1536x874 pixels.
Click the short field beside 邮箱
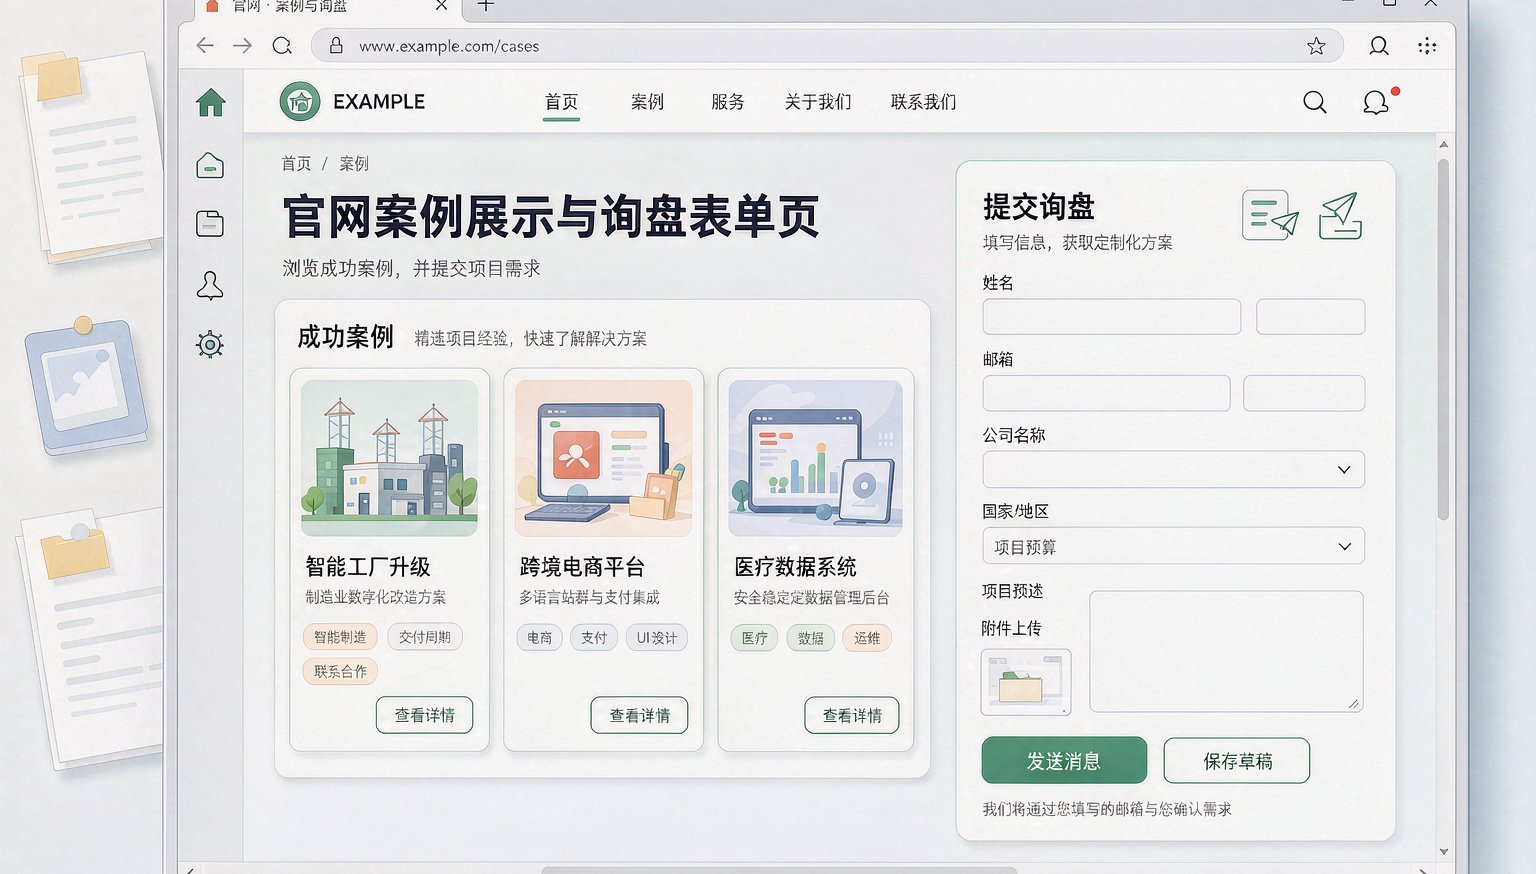(1304, 393)
